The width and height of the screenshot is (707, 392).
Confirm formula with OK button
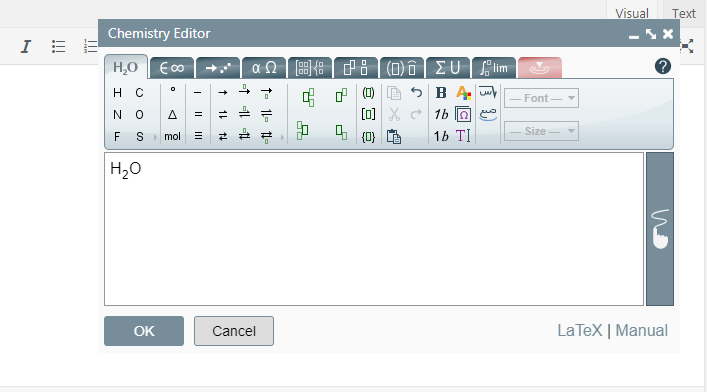(x=144, y=331)
